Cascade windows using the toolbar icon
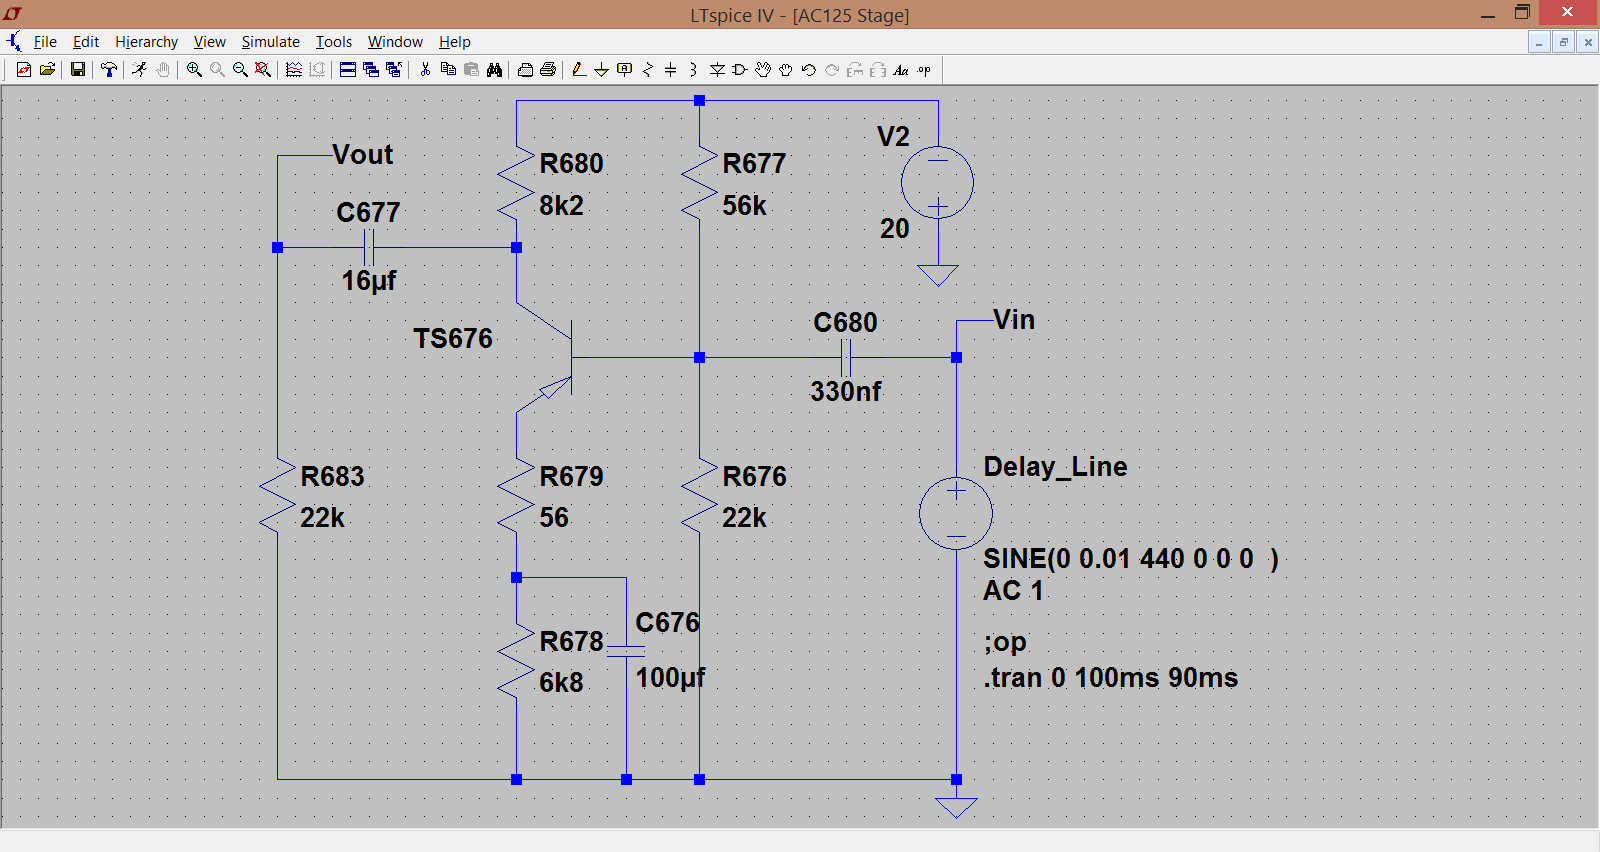The width and height of the screenshot is (1600, 852). pyautogui.click(x=371, y=69)
